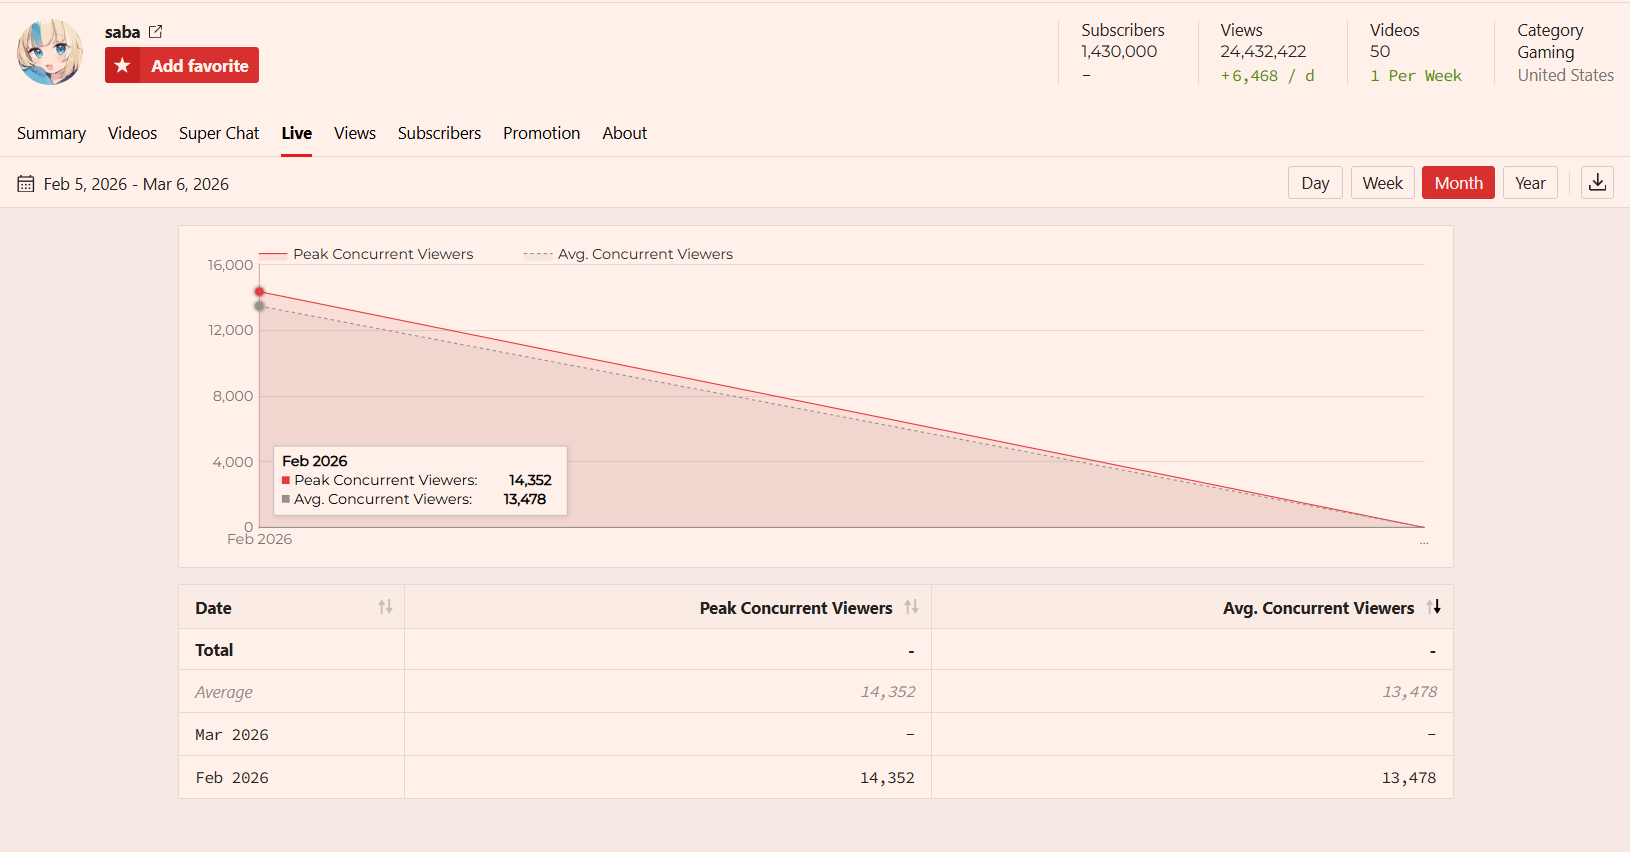Open saba's external channel link icon
The height and width of the screenshot is (852, 1630).
155,32
